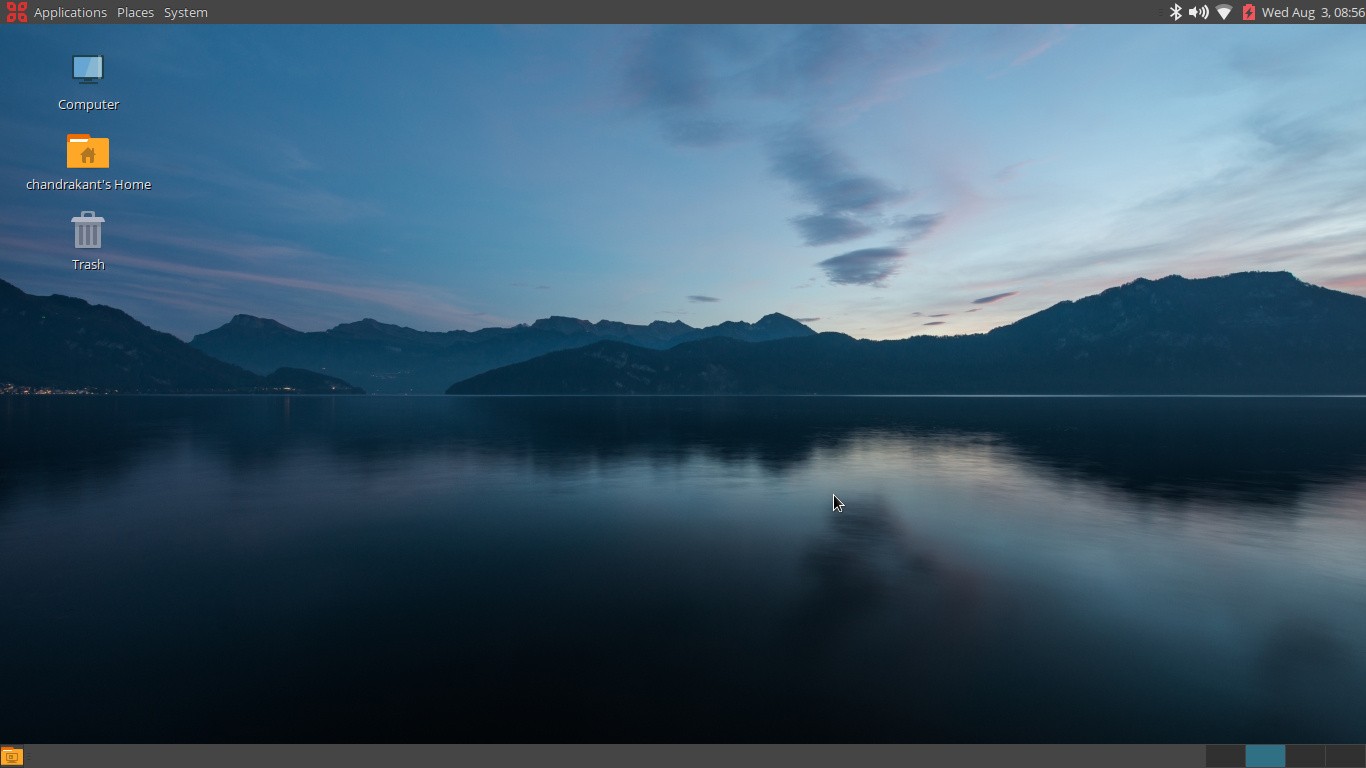The width and height of the screenshot is (1366, 768).
Task: Switch to the highlighted blue workspace
Action: [1265, 756]
